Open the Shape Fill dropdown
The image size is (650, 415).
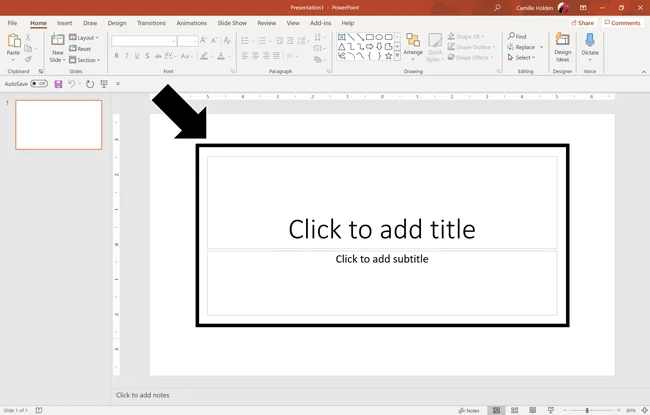466,36
